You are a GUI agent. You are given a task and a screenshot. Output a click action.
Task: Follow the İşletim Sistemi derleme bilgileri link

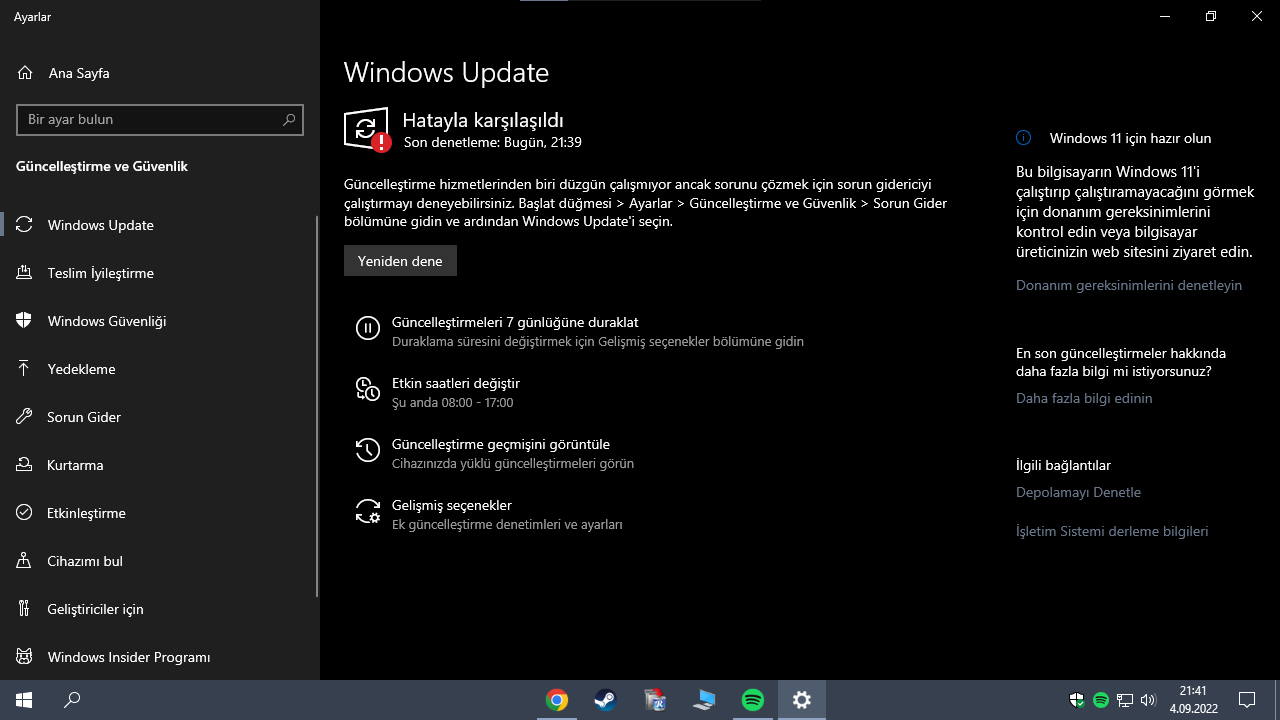(1112, 531)
